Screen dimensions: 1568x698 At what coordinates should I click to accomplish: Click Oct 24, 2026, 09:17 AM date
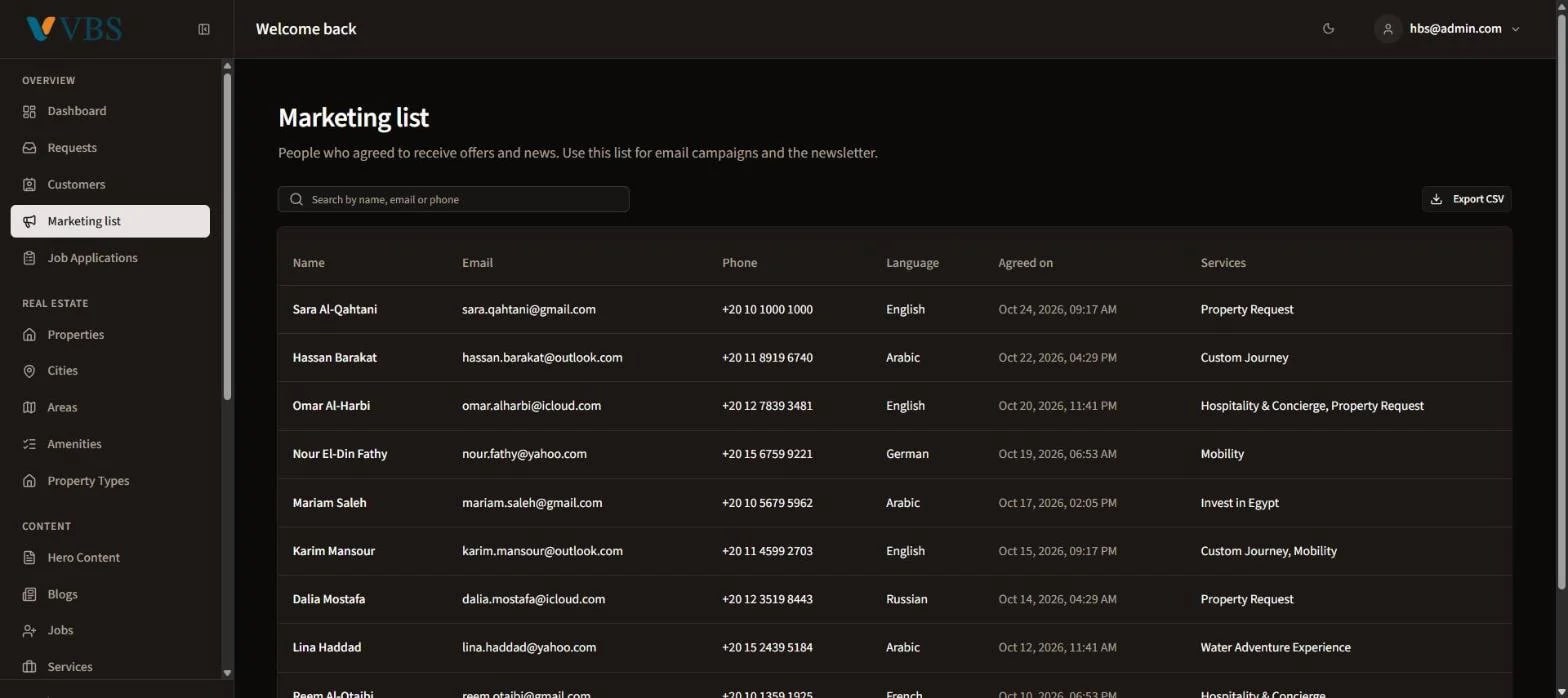(x=1057, y=310)
